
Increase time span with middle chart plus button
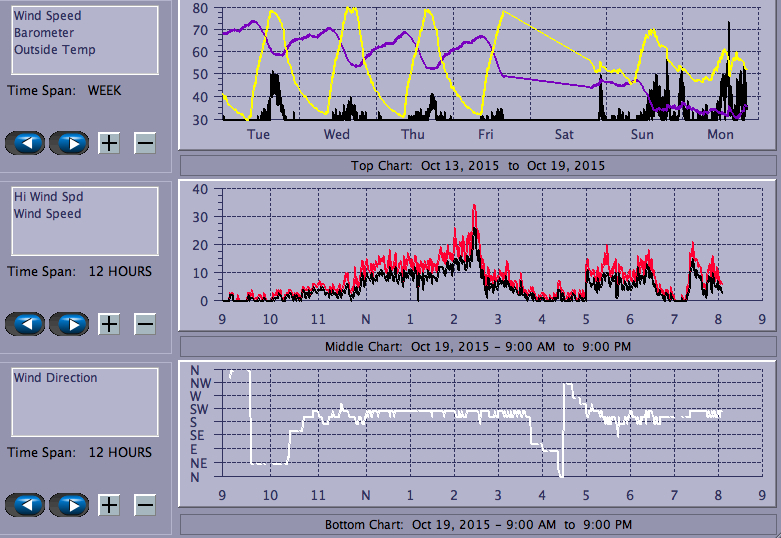click(x=109, y=324)
